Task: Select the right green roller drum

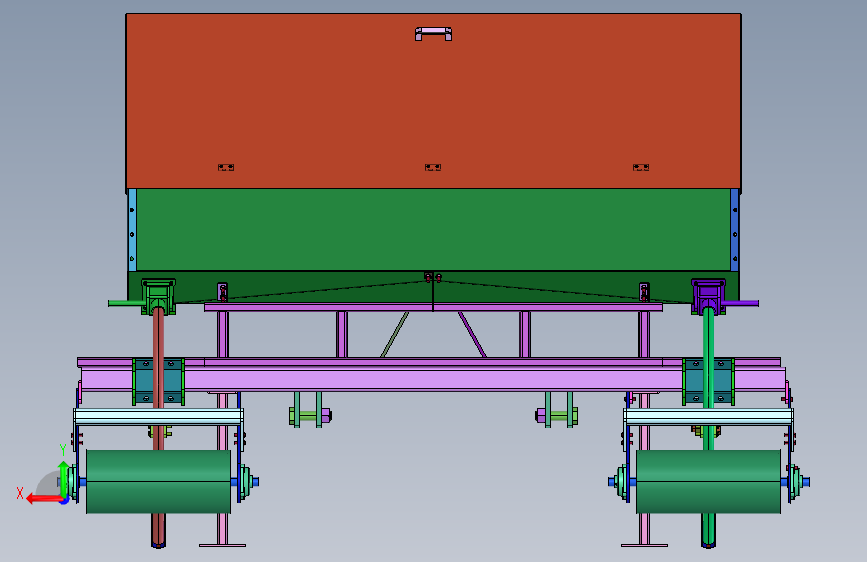Action: (x=708, y=482)
